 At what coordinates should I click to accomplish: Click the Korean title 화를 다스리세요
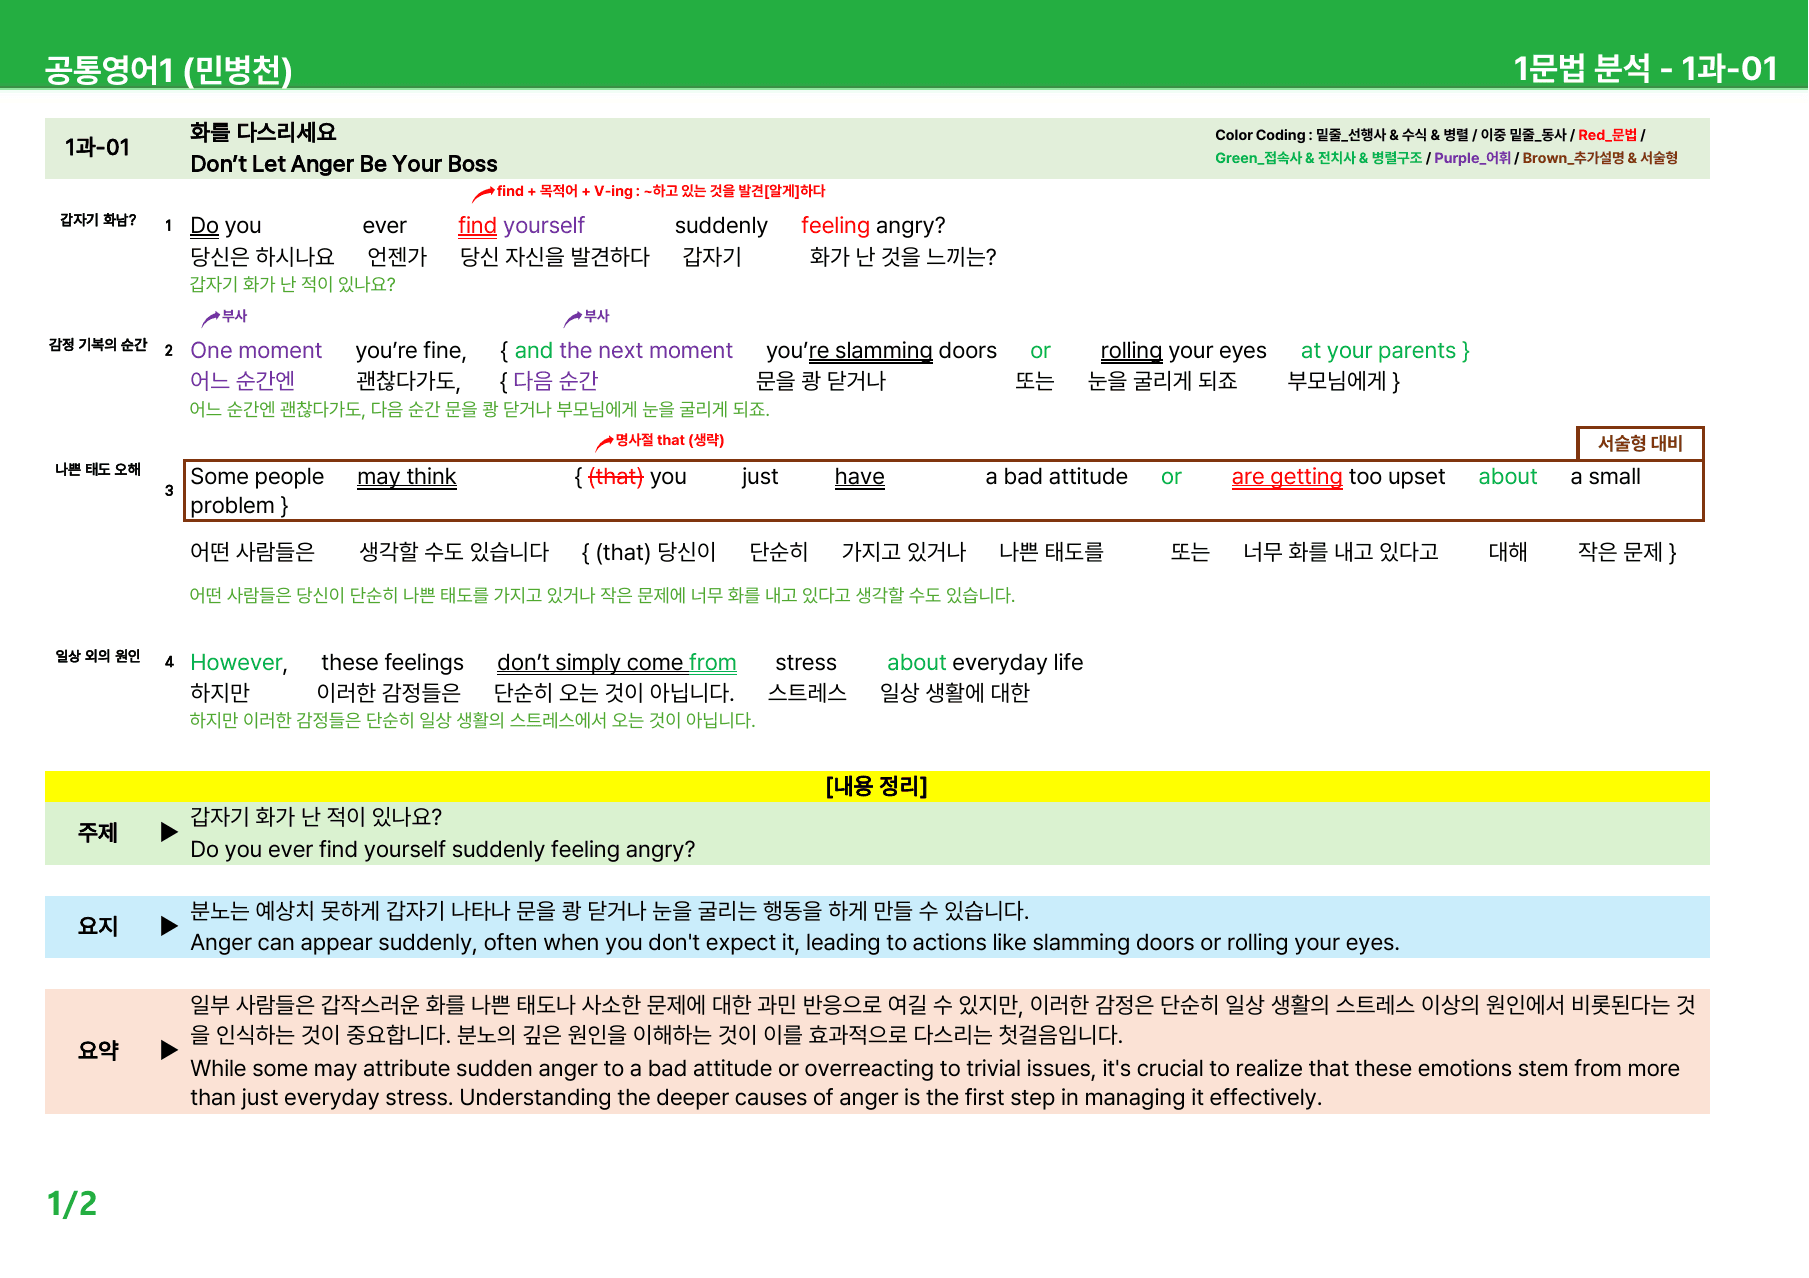263,132
